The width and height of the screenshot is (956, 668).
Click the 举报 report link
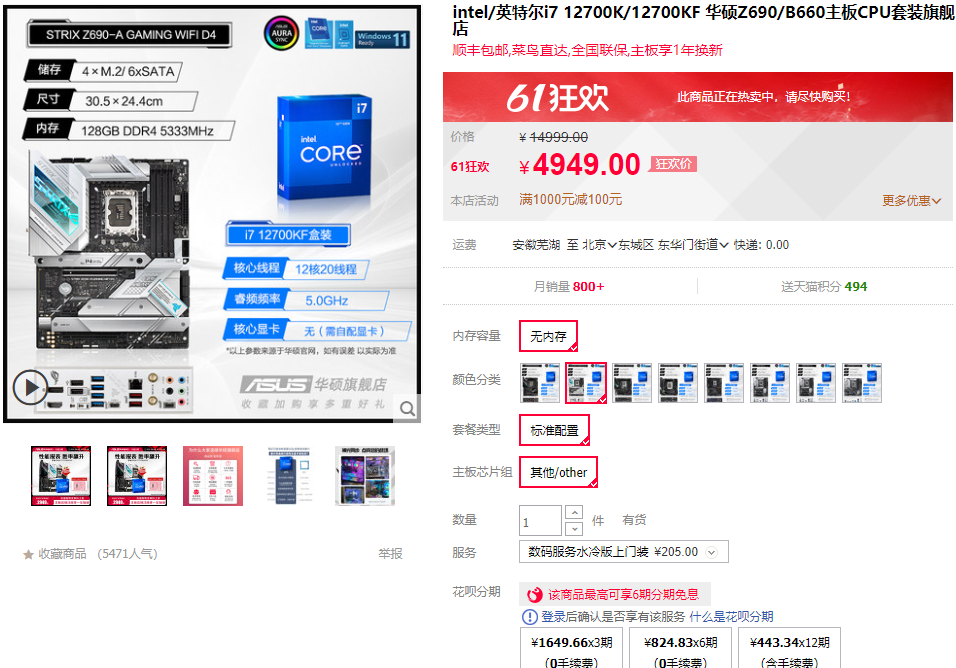(390, 554)
